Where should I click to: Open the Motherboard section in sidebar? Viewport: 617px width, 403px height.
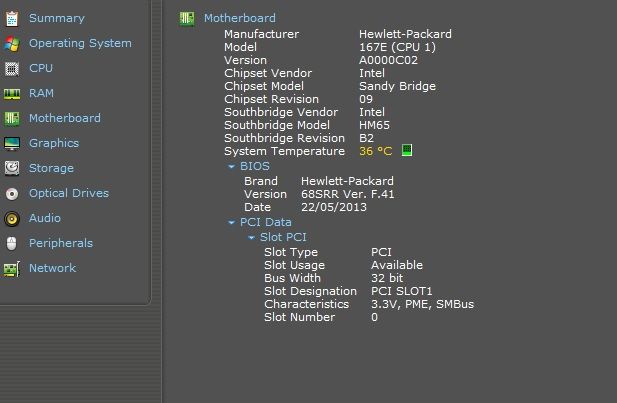[64, 118]
